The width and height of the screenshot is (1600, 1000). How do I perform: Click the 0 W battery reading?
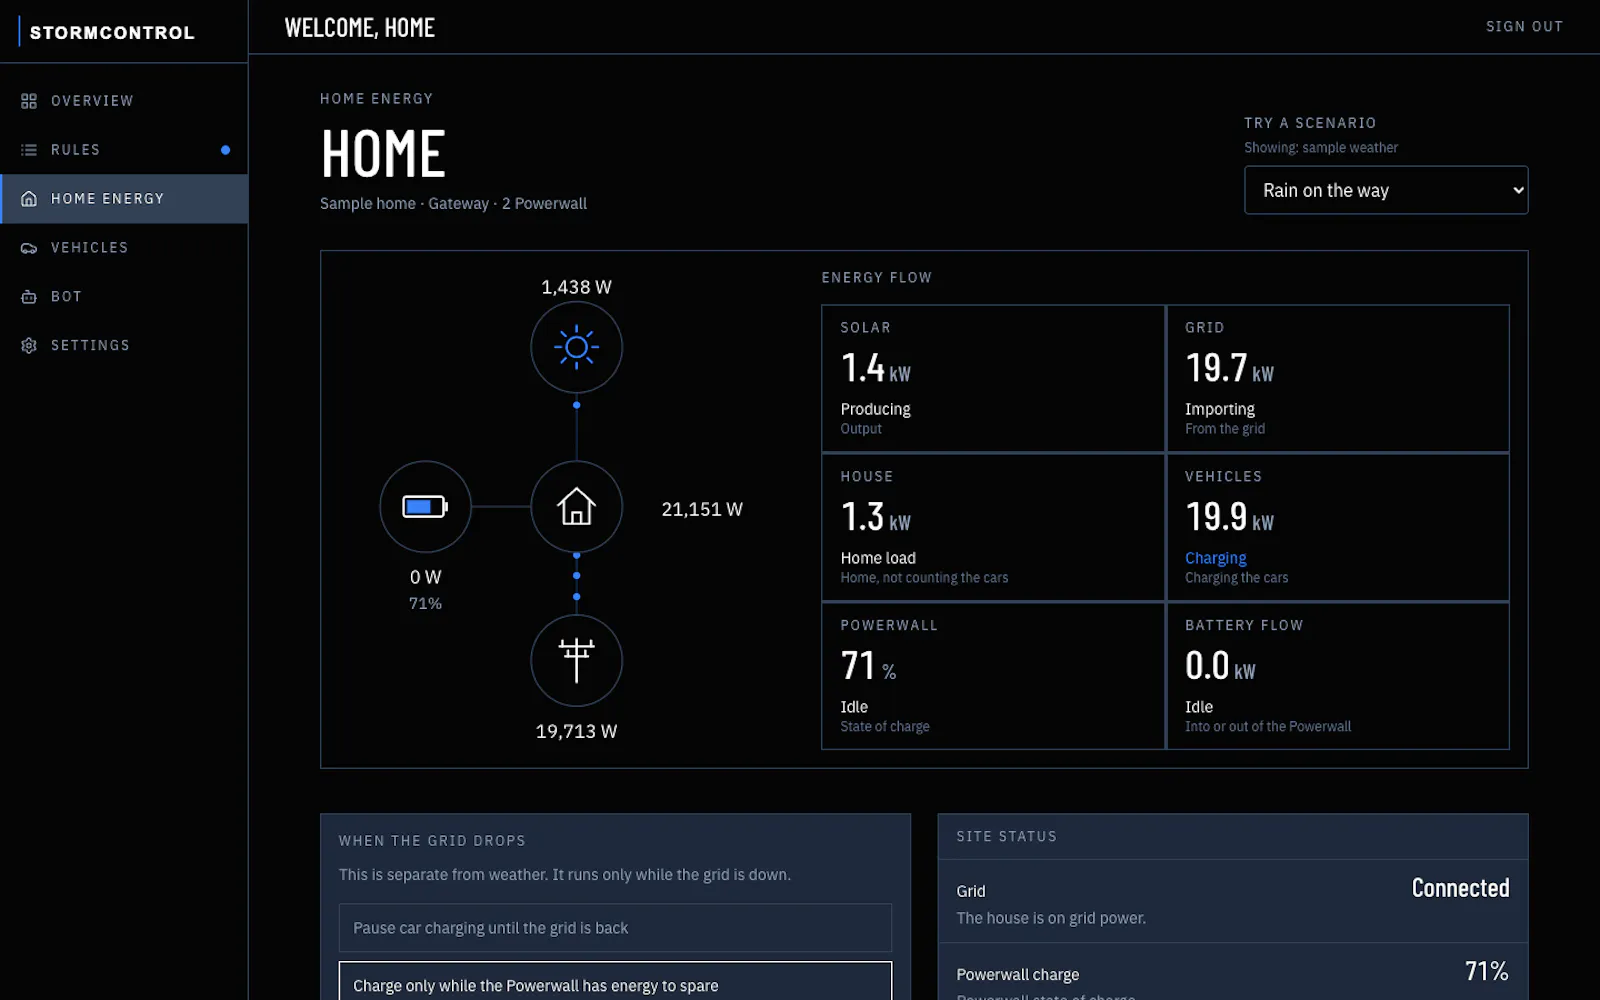(425, 577)
